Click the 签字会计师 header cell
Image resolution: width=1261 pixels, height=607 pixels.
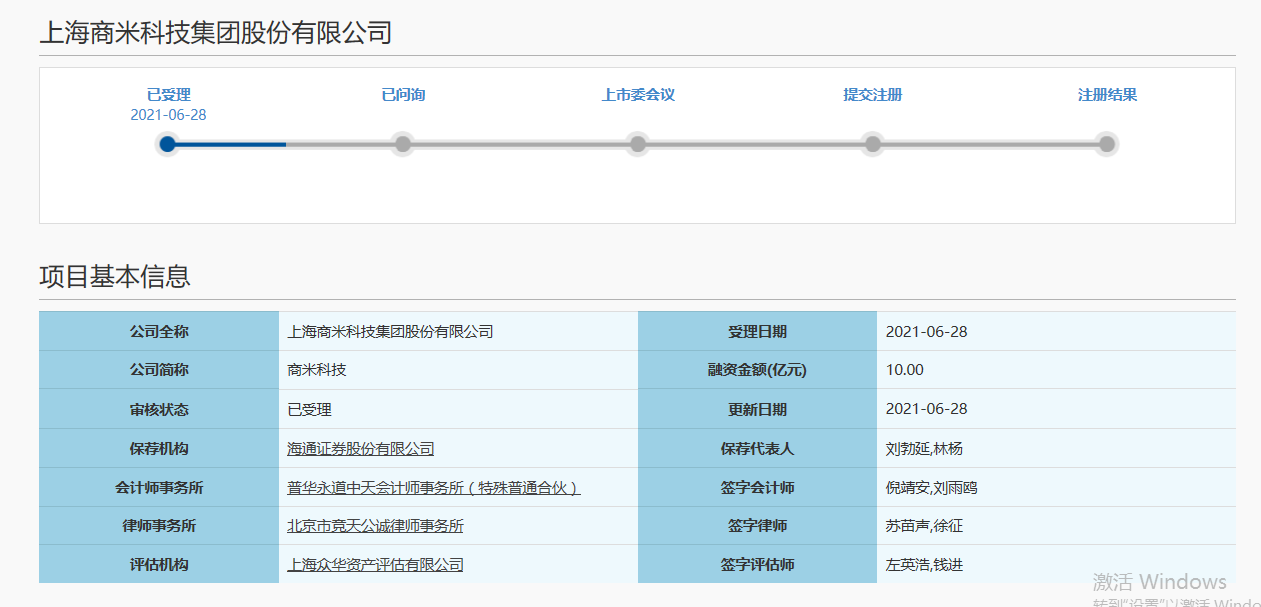coord(757,488)
